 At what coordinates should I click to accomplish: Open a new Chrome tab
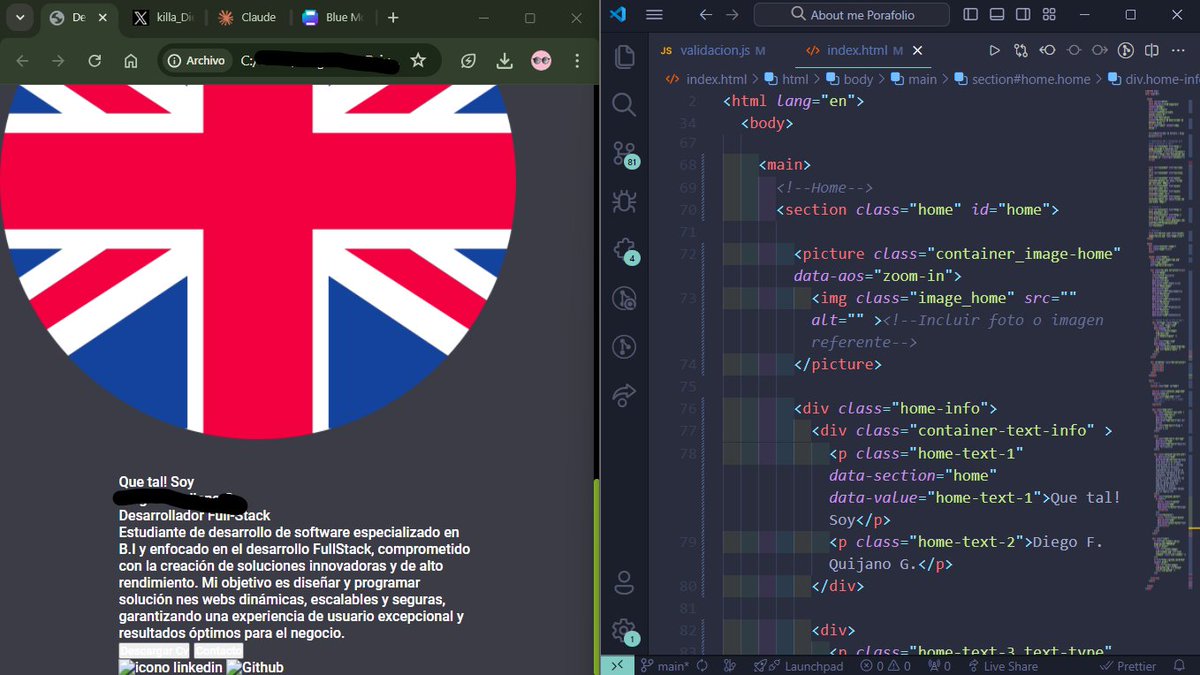(x=393, y=18)
